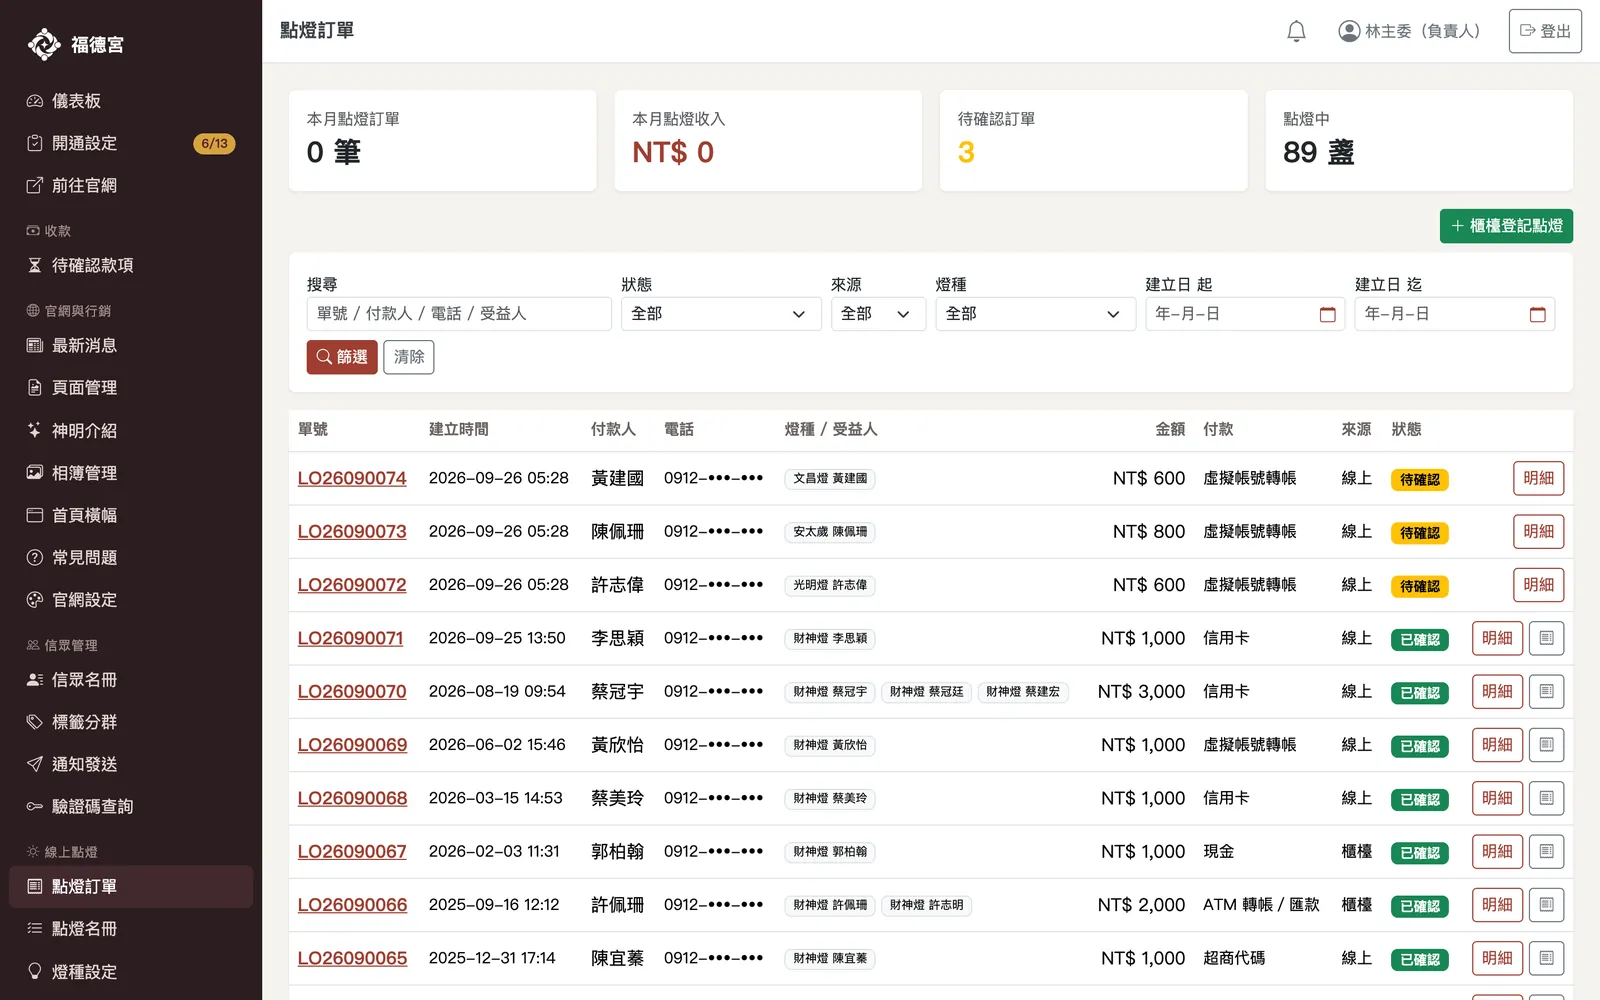This screenshot has width=1600, height=1000.
Task: Open 神明介紹 sidebar item
Action: [x=131, y=430]
